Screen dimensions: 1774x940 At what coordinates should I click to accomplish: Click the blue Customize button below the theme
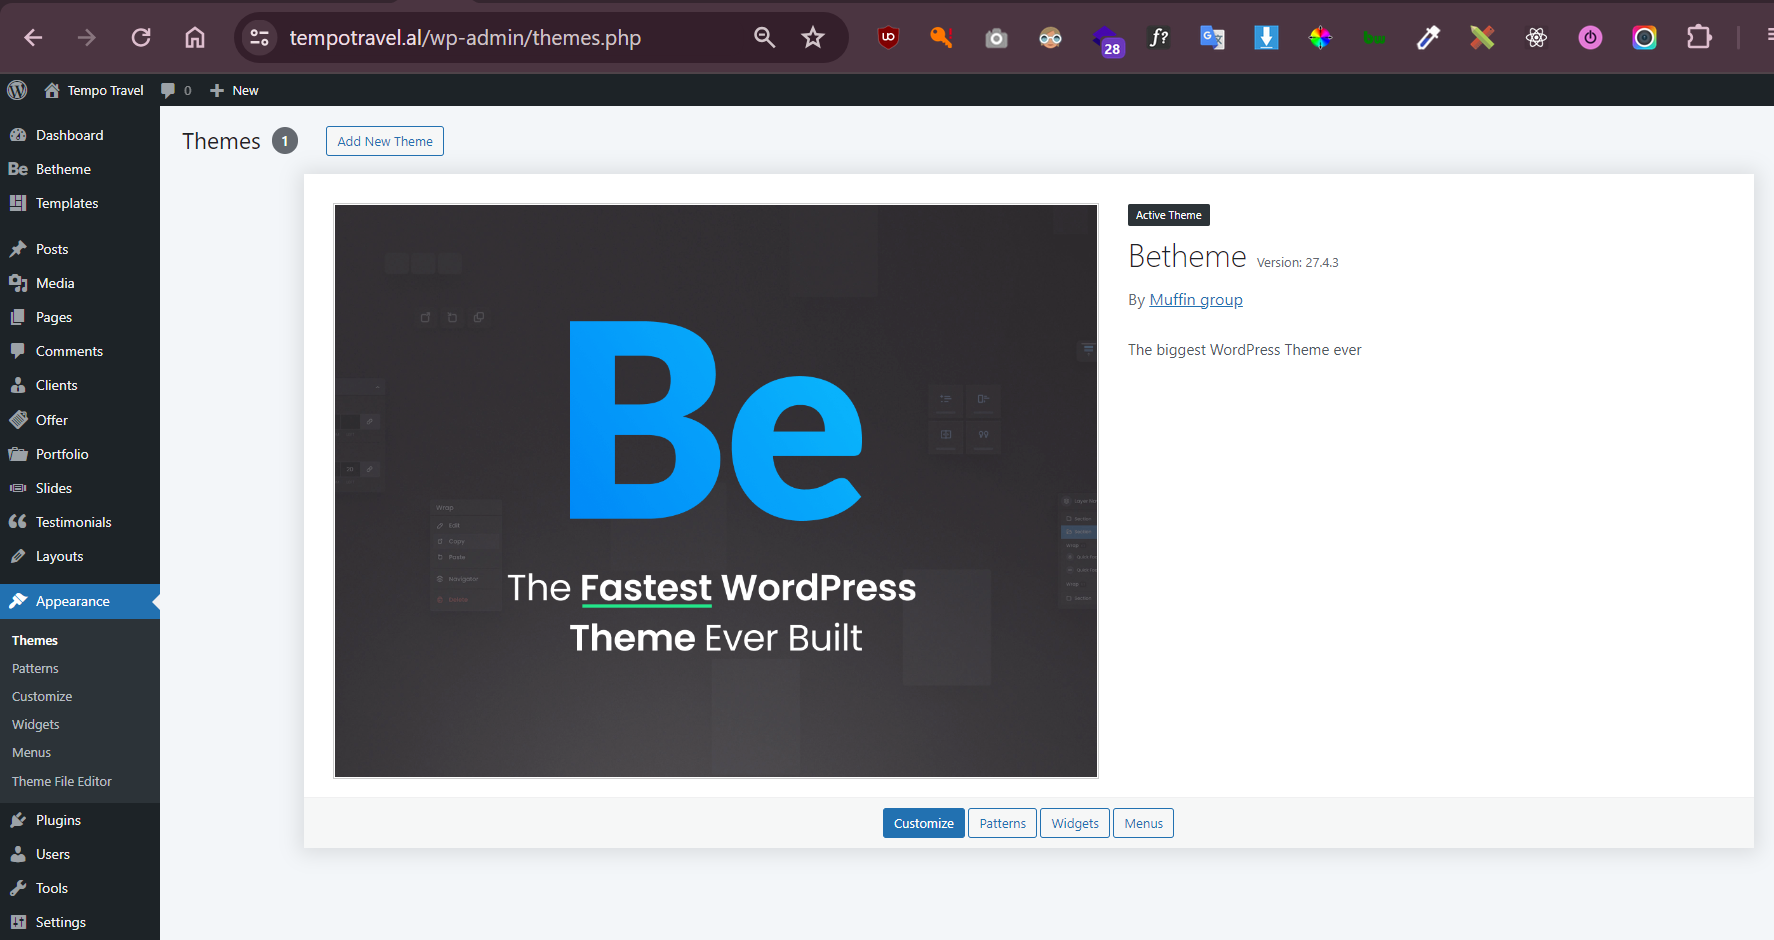tap(924, 823)
